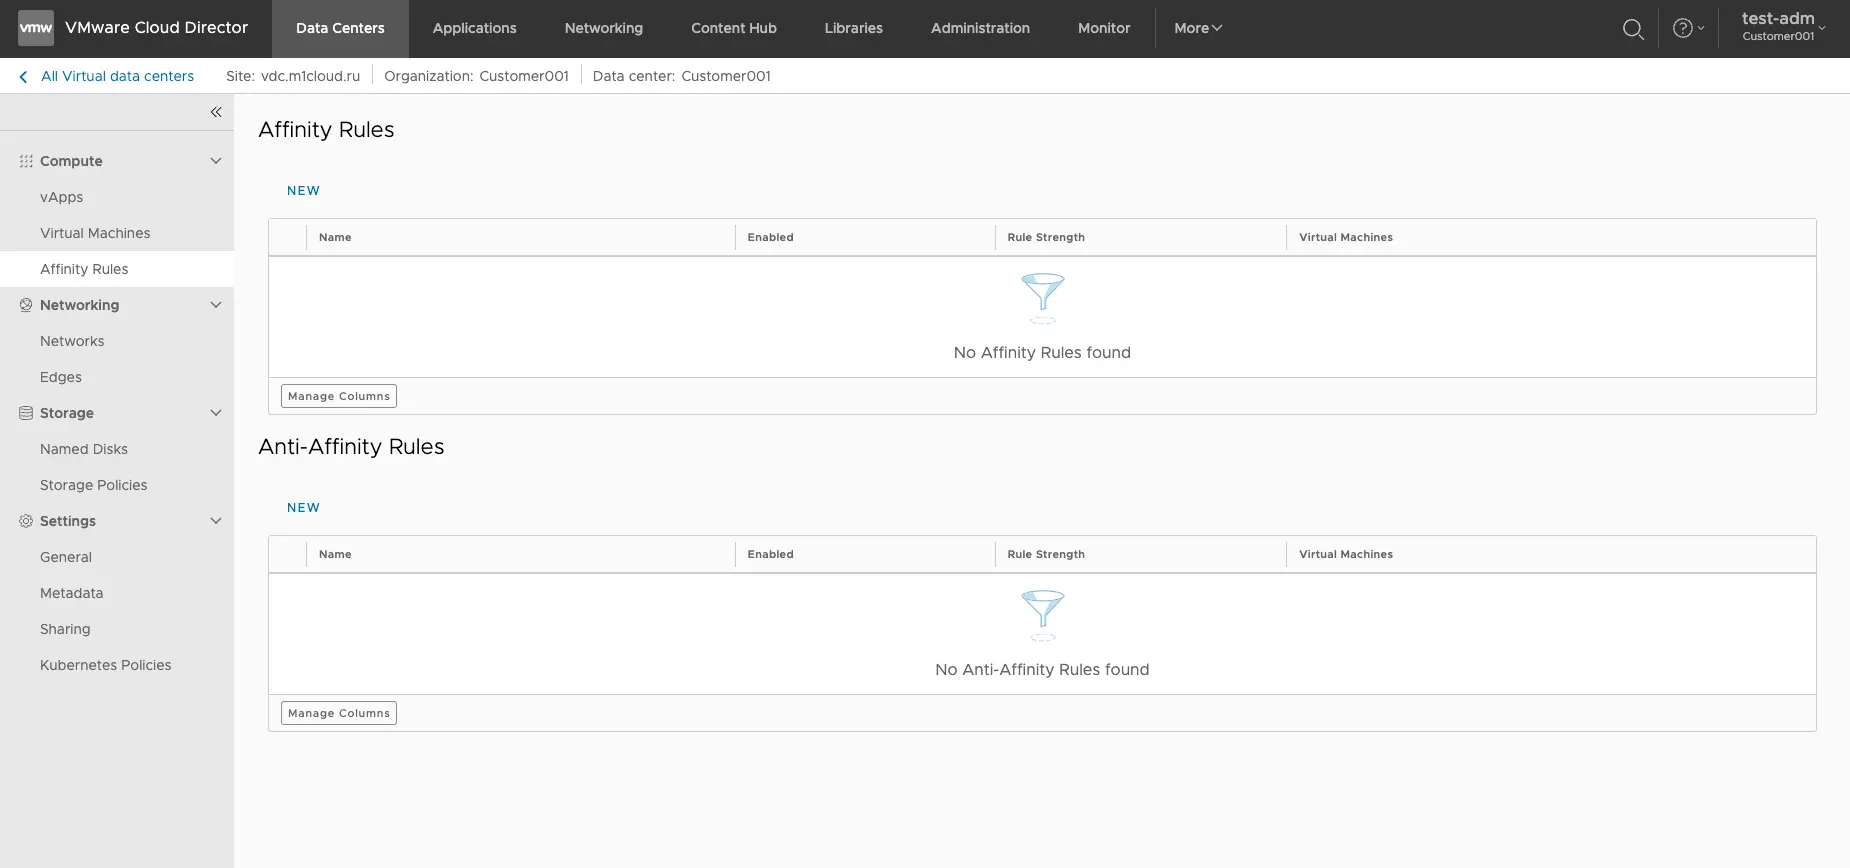Open the Libraries tab
Viewport: 1850px width, 868px height.
pyautogui.click(x=854, y=28)
